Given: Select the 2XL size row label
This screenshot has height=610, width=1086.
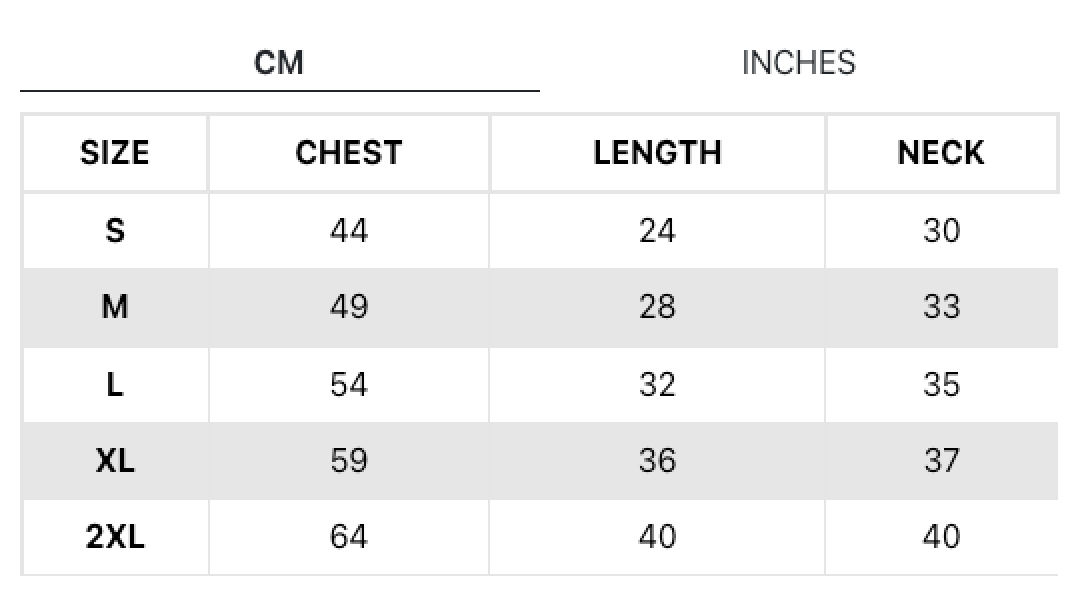Looking at the screenshot, I should pyautogui.click(x=115, y=537).
